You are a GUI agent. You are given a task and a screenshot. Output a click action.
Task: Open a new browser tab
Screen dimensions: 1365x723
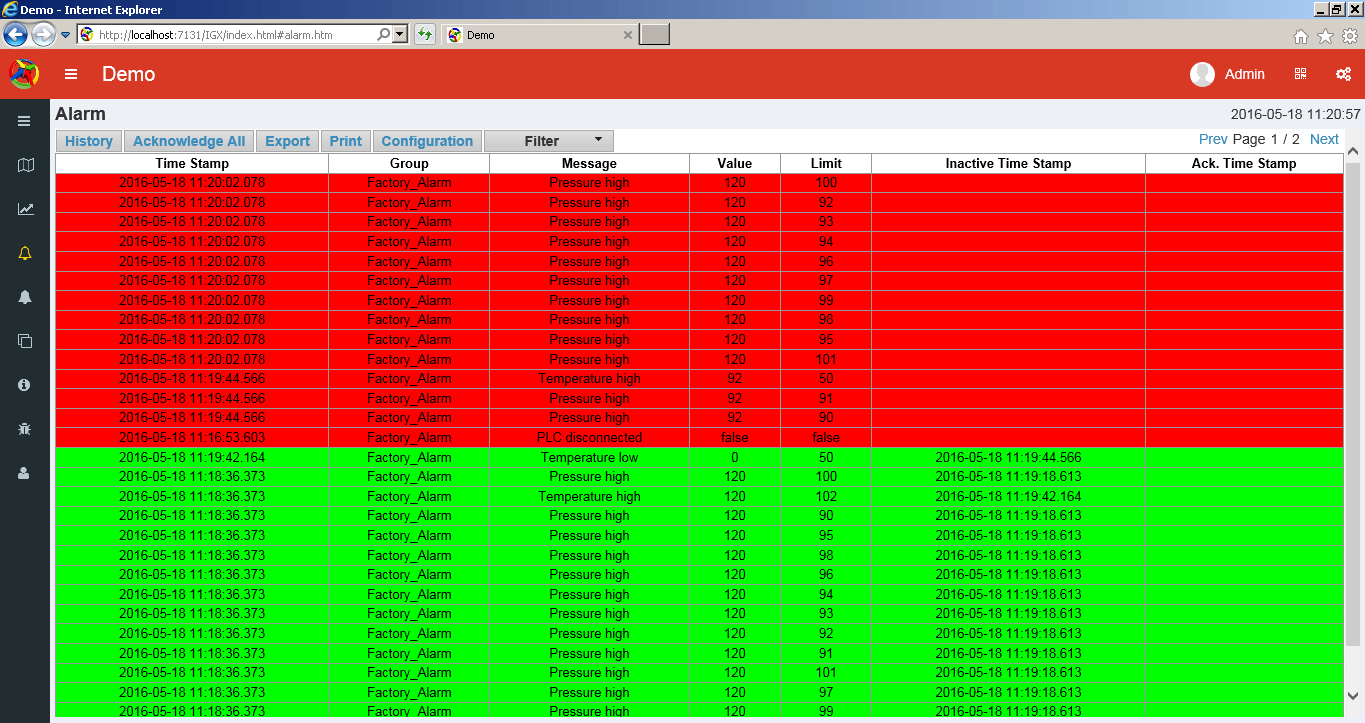coord(655,35)
